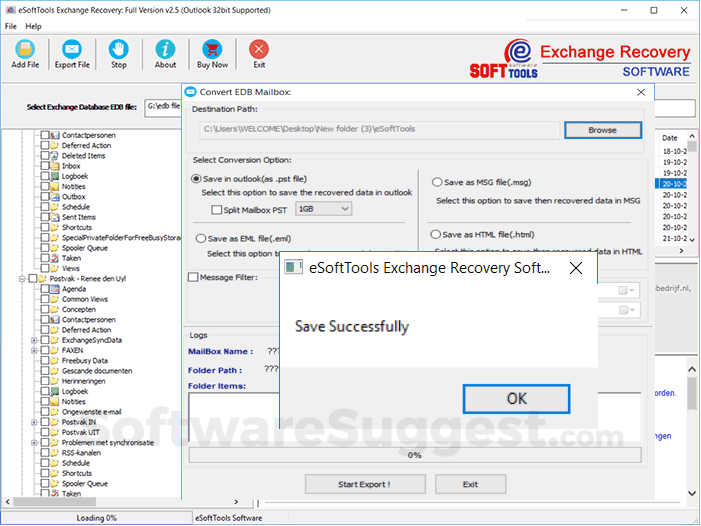Expand Problemen met synchronisatie tree node
The image size is (701, 526).
34,442
